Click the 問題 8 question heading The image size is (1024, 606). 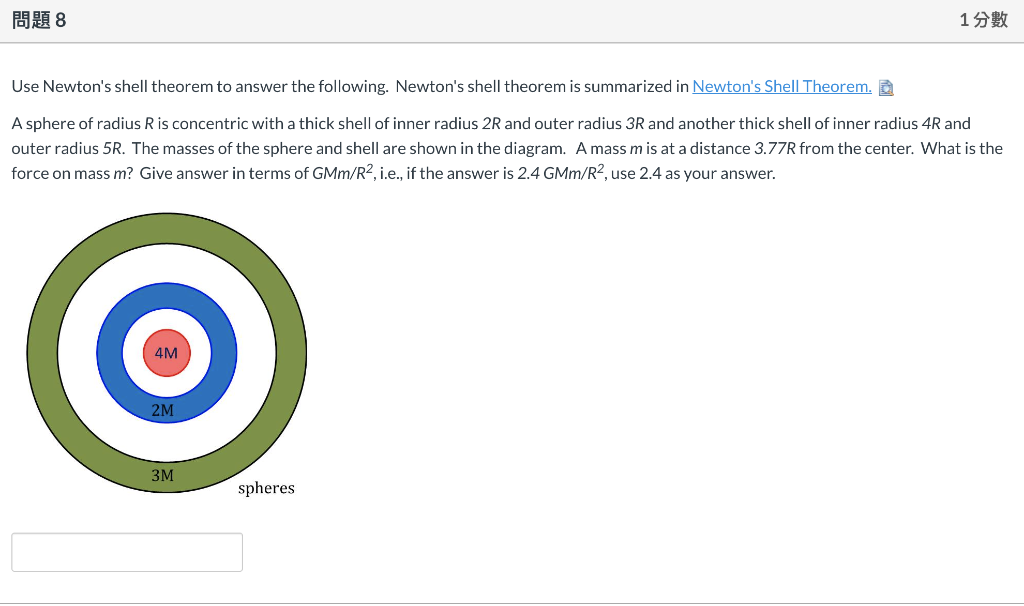(39, 18)
